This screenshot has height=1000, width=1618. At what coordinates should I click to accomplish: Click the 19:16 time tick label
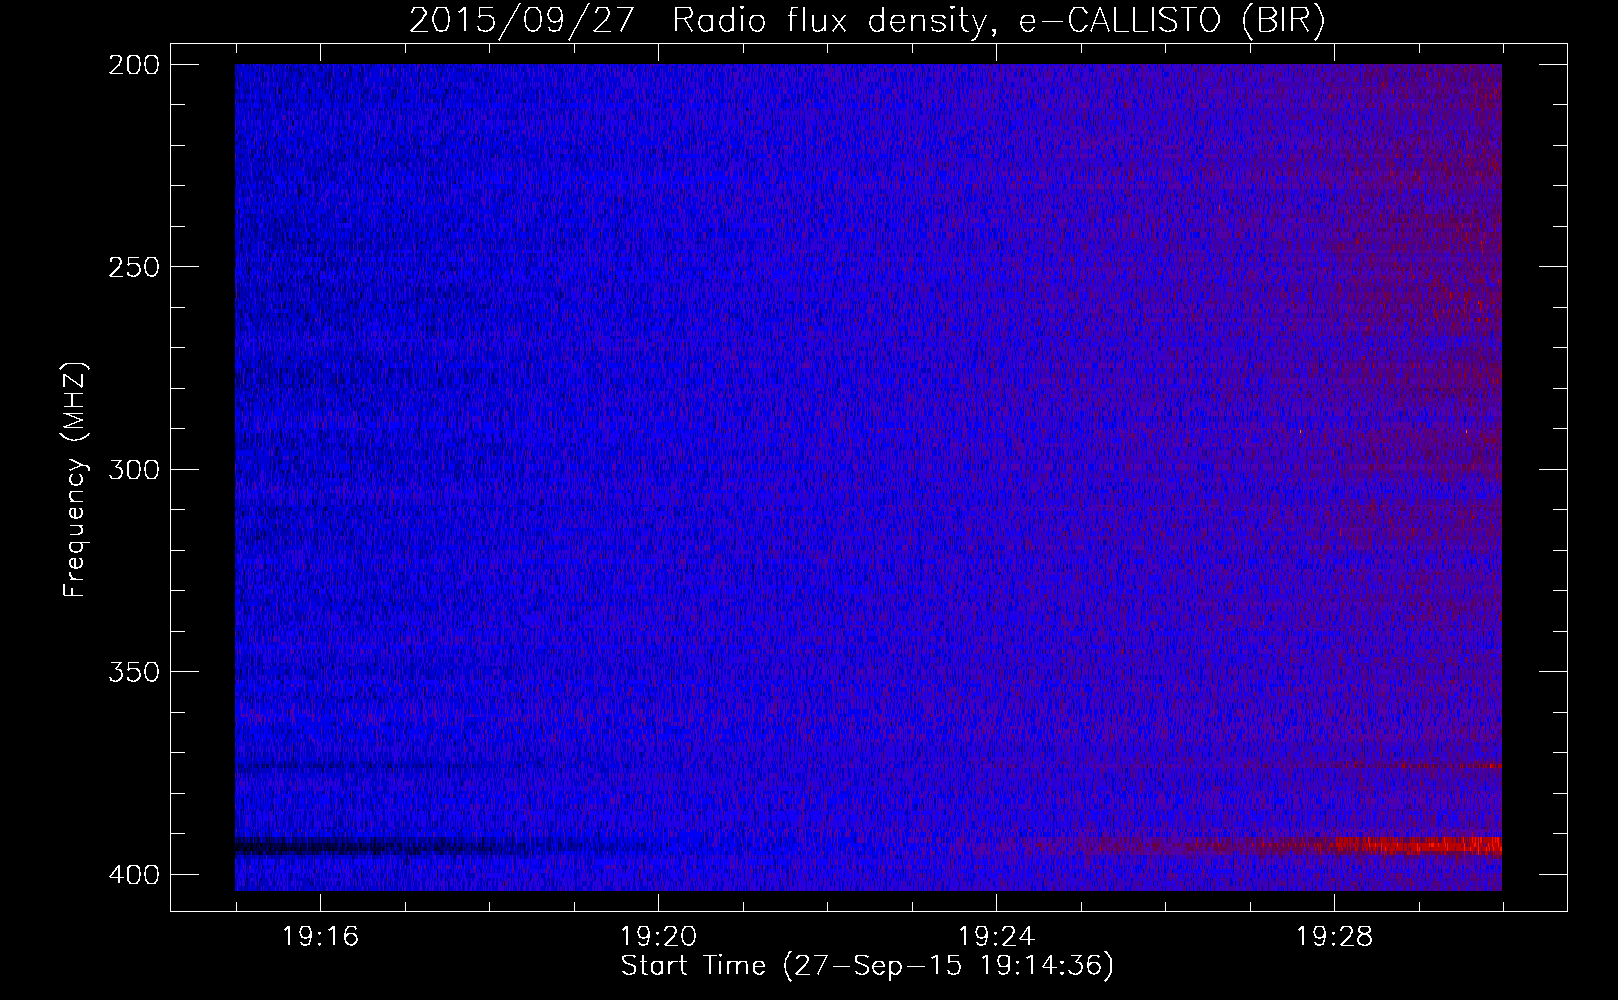click(320, 937)
